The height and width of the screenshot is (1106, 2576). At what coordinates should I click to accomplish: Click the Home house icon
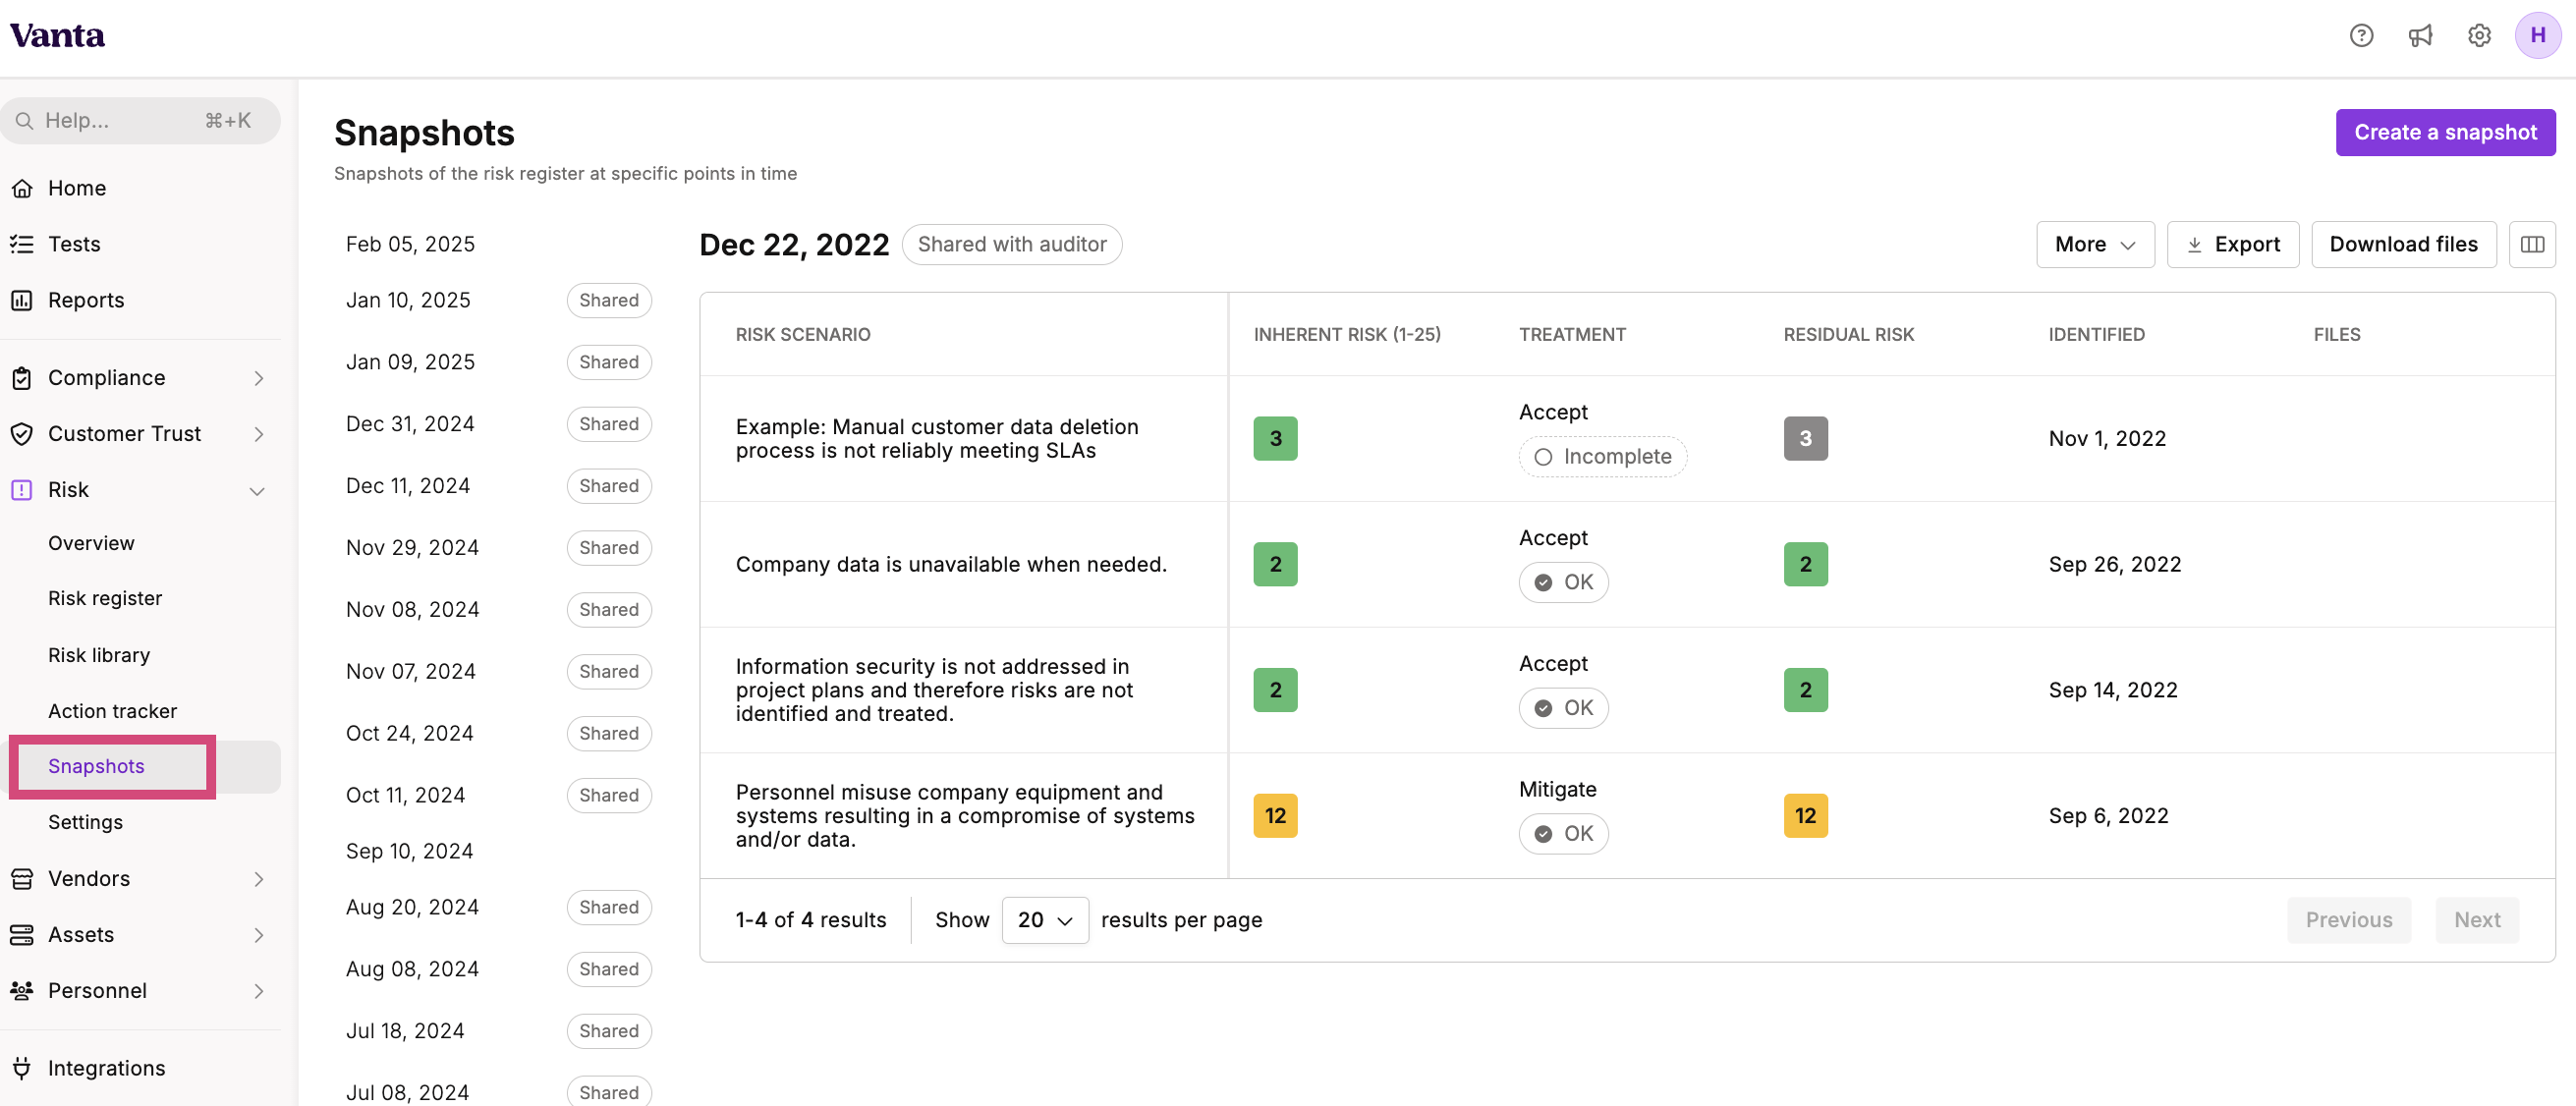(22, 188)
